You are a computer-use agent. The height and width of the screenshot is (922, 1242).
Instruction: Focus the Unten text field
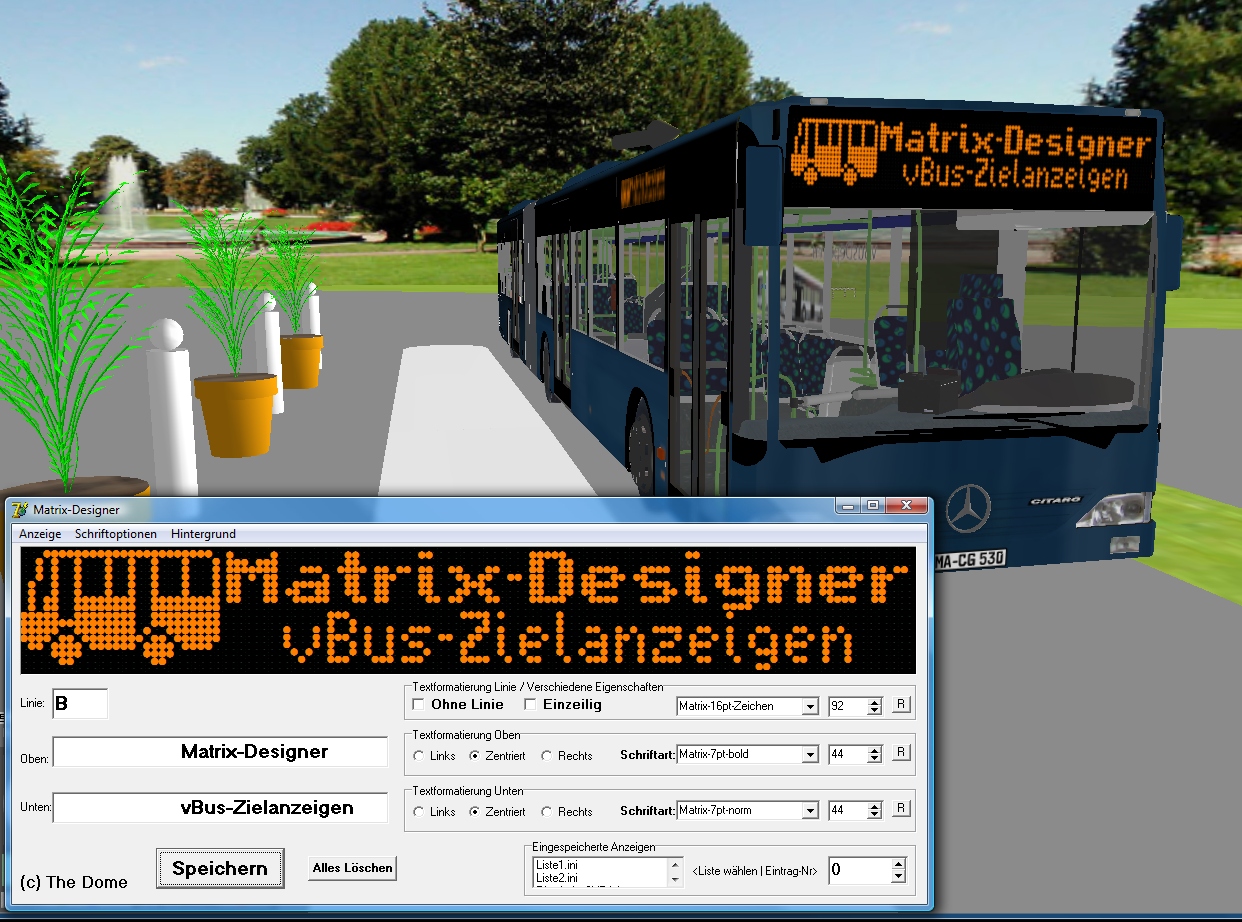pos(220,808)
